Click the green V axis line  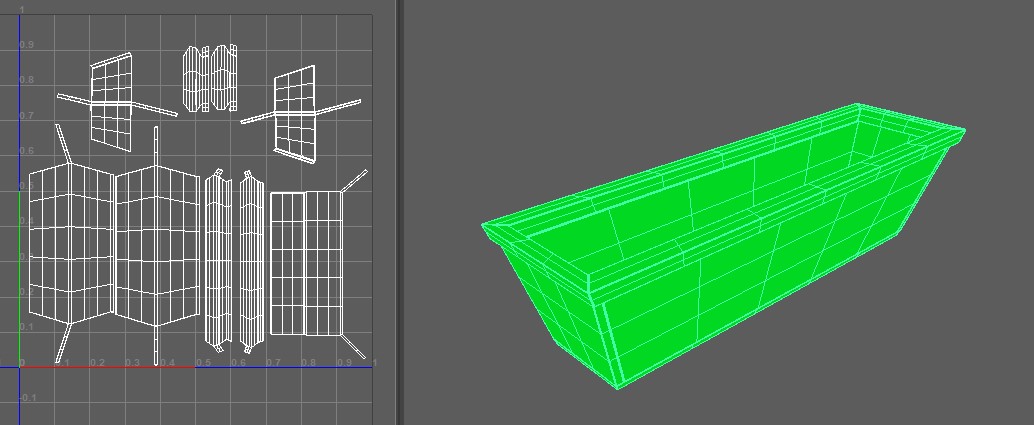[20, 280]
